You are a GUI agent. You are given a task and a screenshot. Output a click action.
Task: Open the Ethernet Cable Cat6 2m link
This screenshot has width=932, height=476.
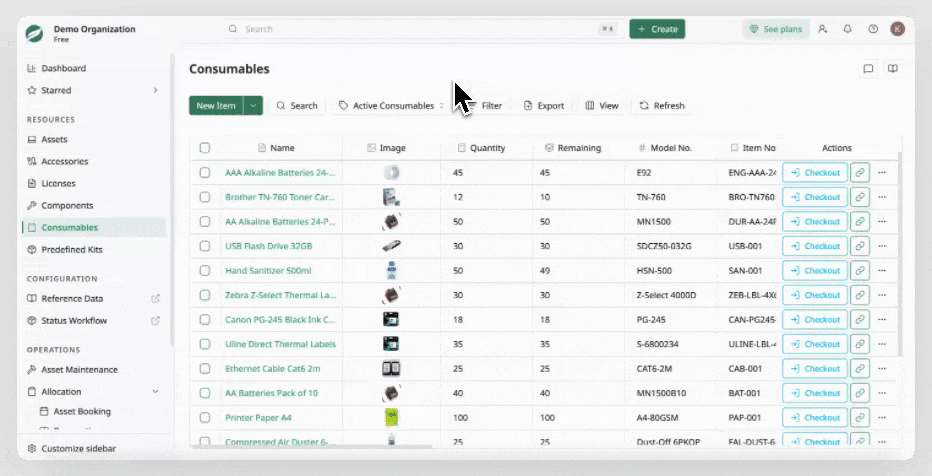click(272, 368)
